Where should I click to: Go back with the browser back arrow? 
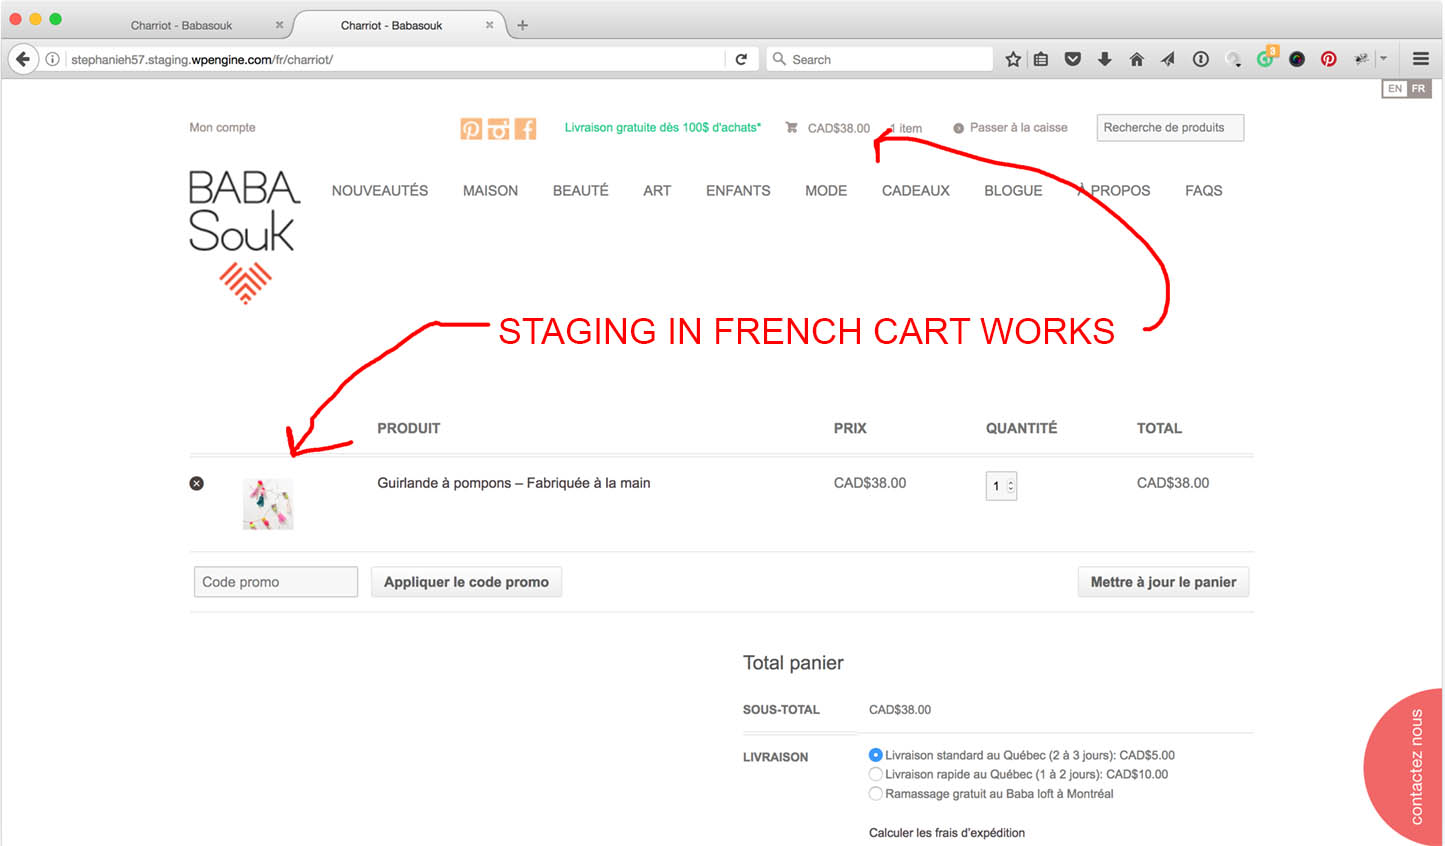[x=23, y=59]
